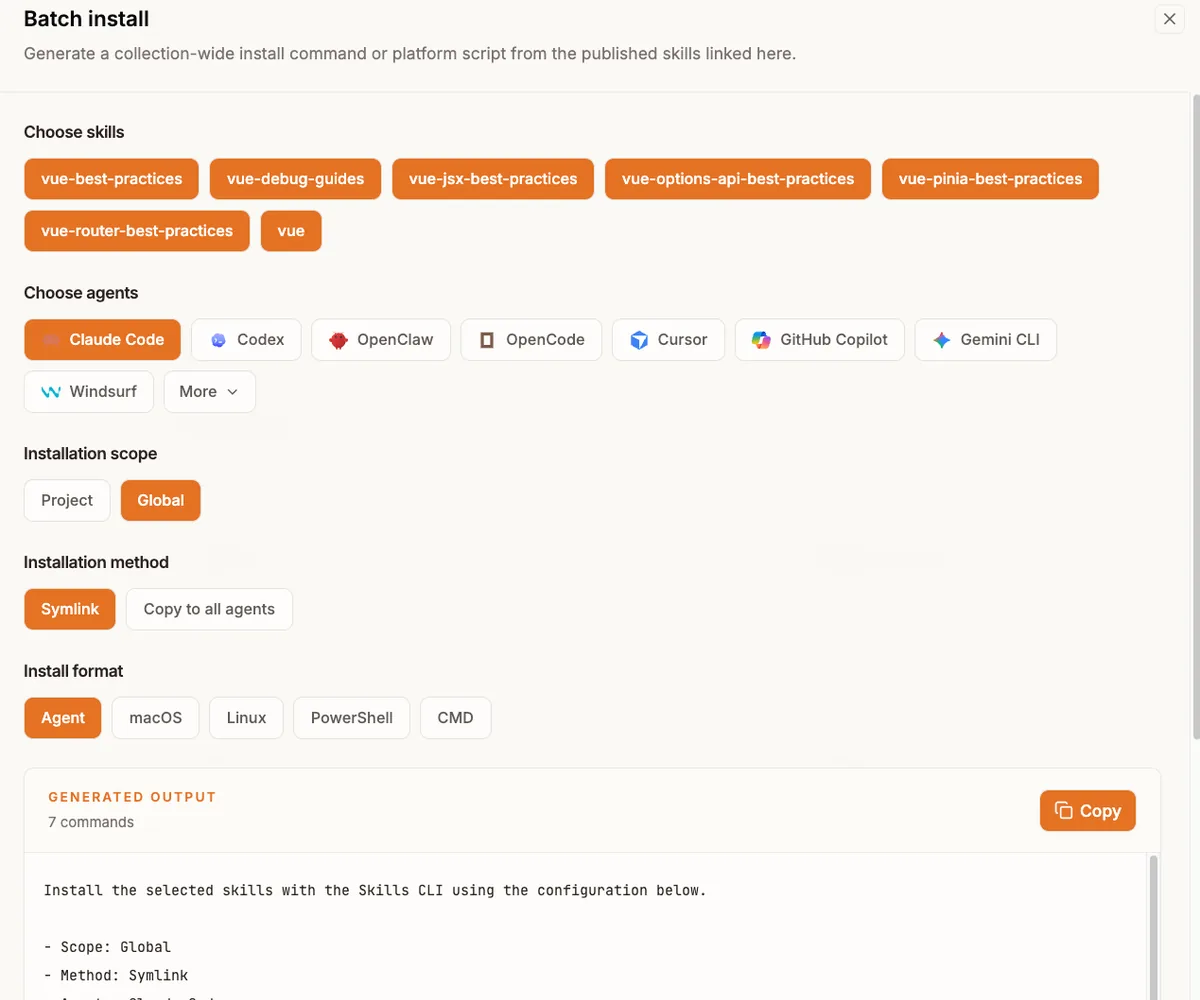Viewport: 1200px width, 1000px height.
Task: Switch install format to macOS
Action: pos(156,718)
